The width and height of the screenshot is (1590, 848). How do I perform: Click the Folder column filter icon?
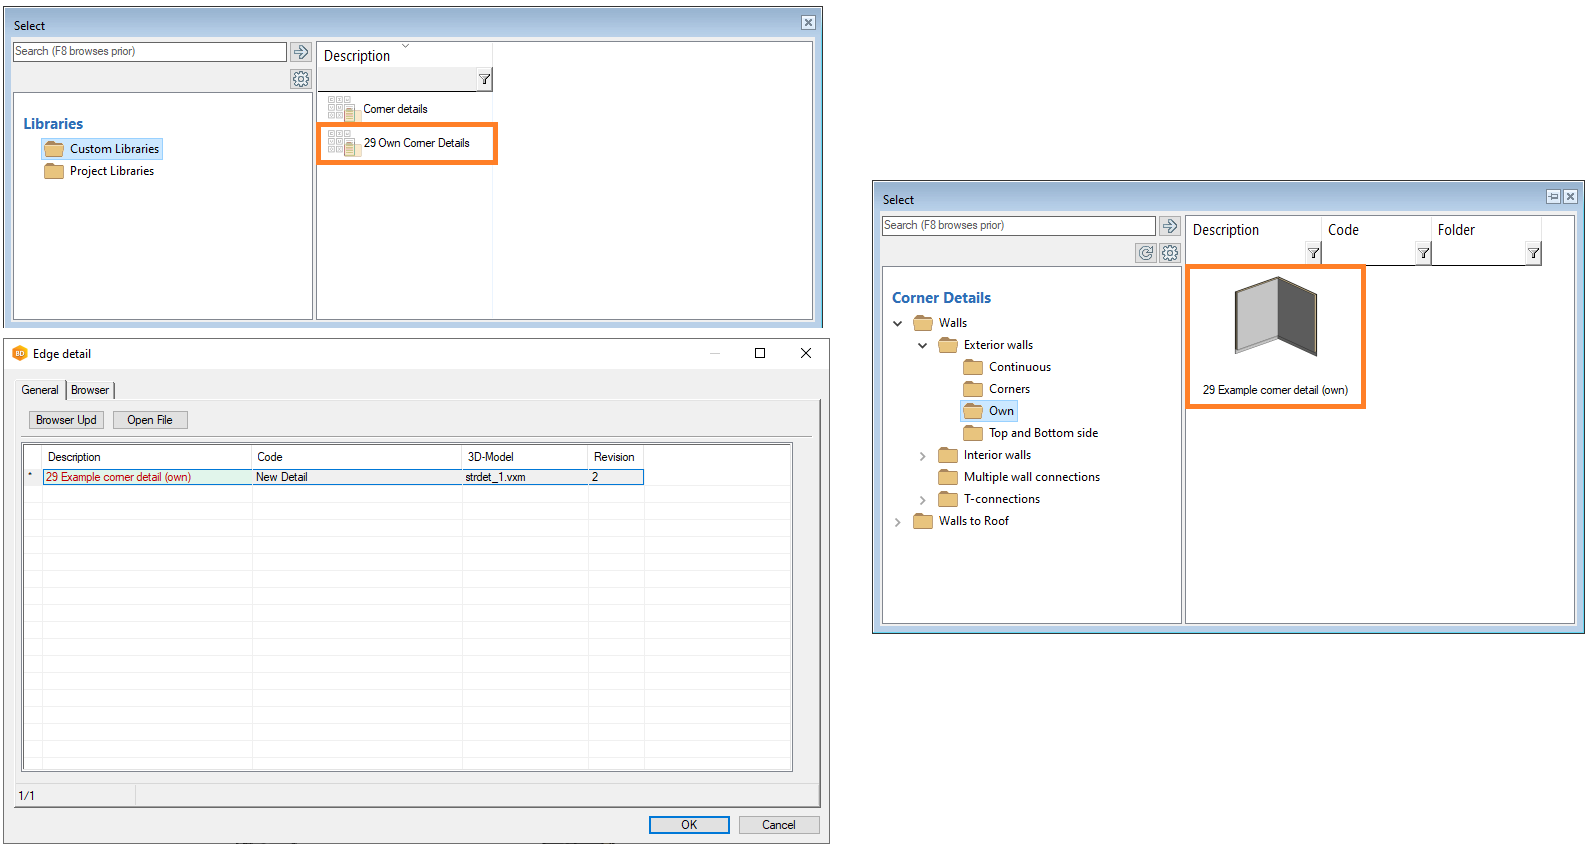1533,253
